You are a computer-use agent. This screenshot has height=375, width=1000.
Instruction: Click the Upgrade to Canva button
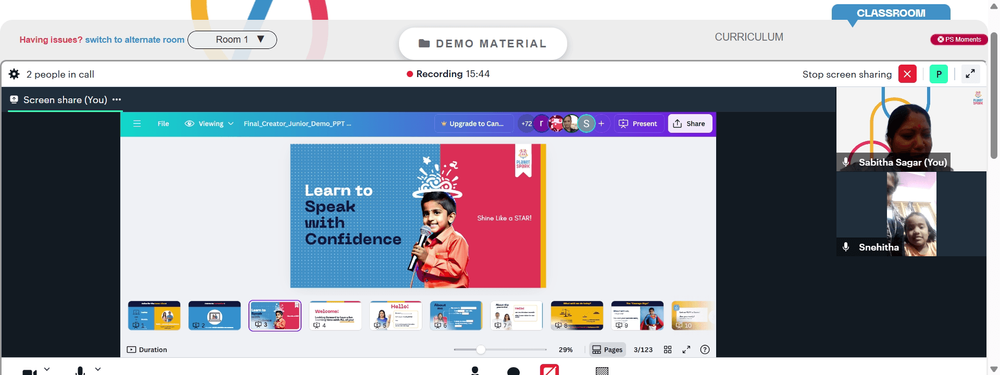point(474,124)
